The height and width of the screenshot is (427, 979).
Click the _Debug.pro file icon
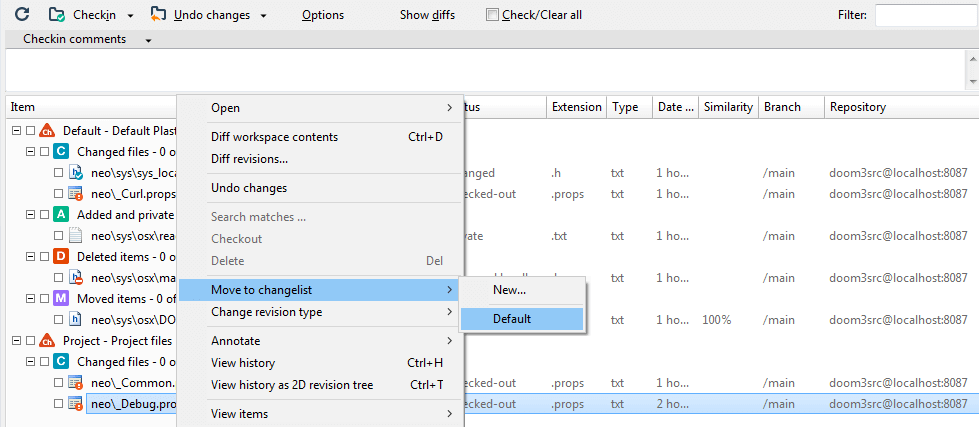pos(76,403)
